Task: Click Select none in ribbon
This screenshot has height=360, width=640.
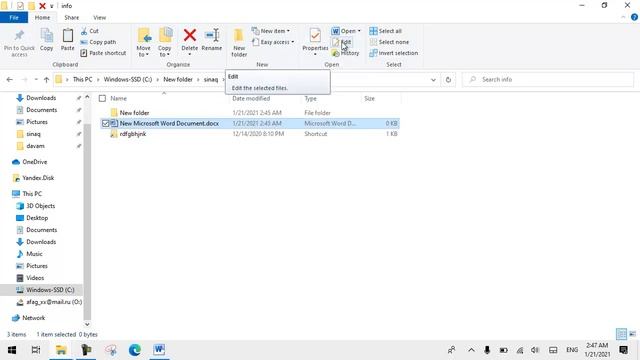Action: pyautogui.click(x=389, y=42)
